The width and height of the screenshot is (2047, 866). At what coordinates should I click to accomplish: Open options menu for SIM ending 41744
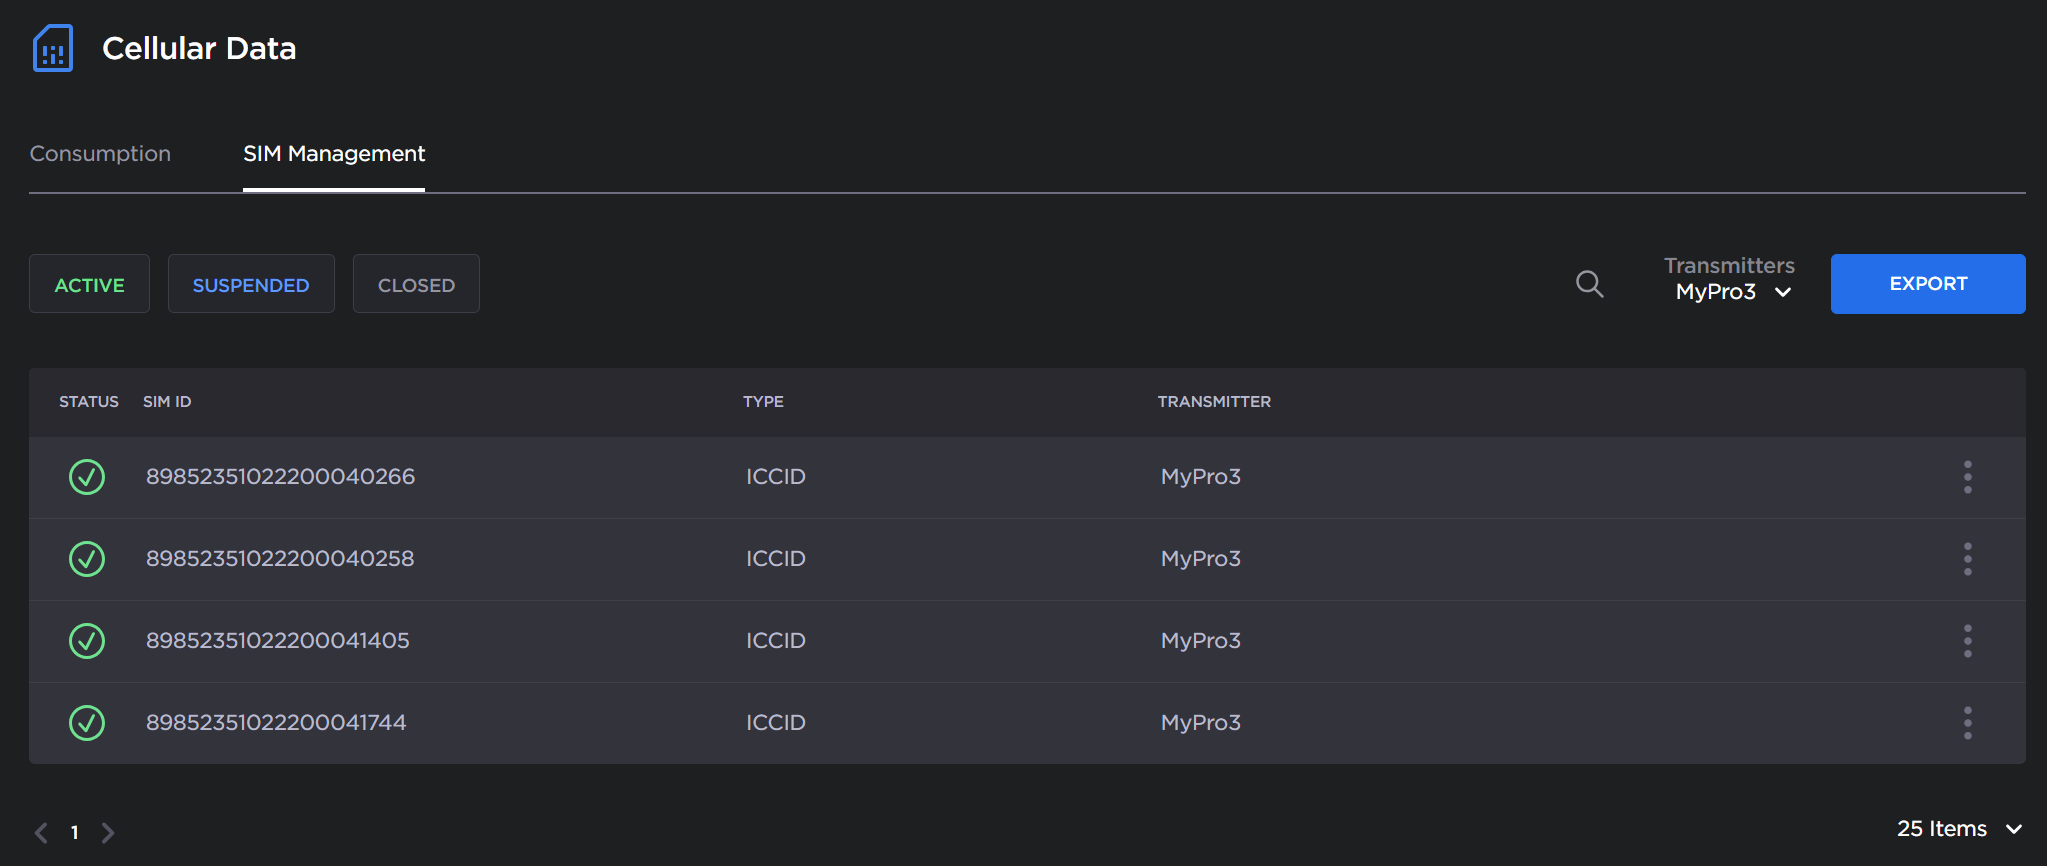(1967, 723)
